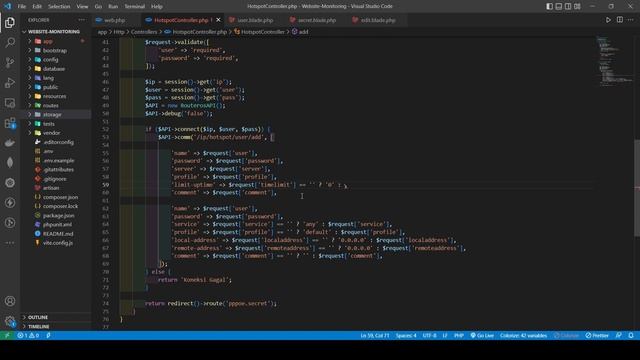Open the Search view in activity bar

[10, 42]
